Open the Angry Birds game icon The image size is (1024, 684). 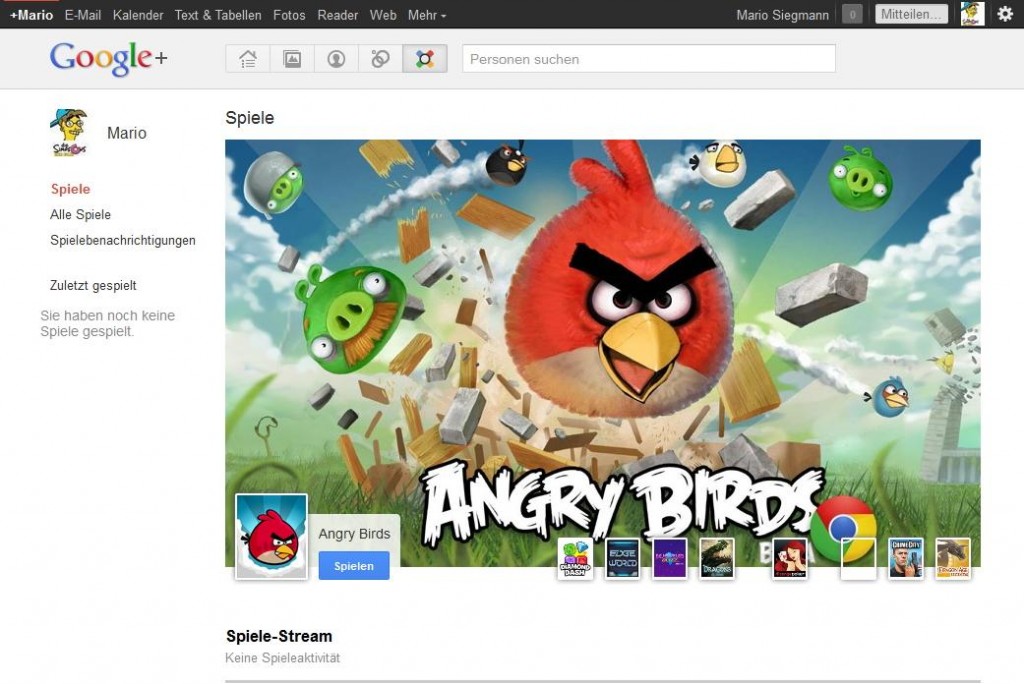tap(270, 535)
